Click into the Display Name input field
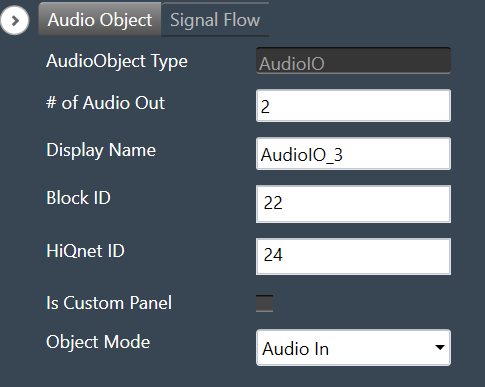This screenshot has width=485, height=387. tap(353, 154)
